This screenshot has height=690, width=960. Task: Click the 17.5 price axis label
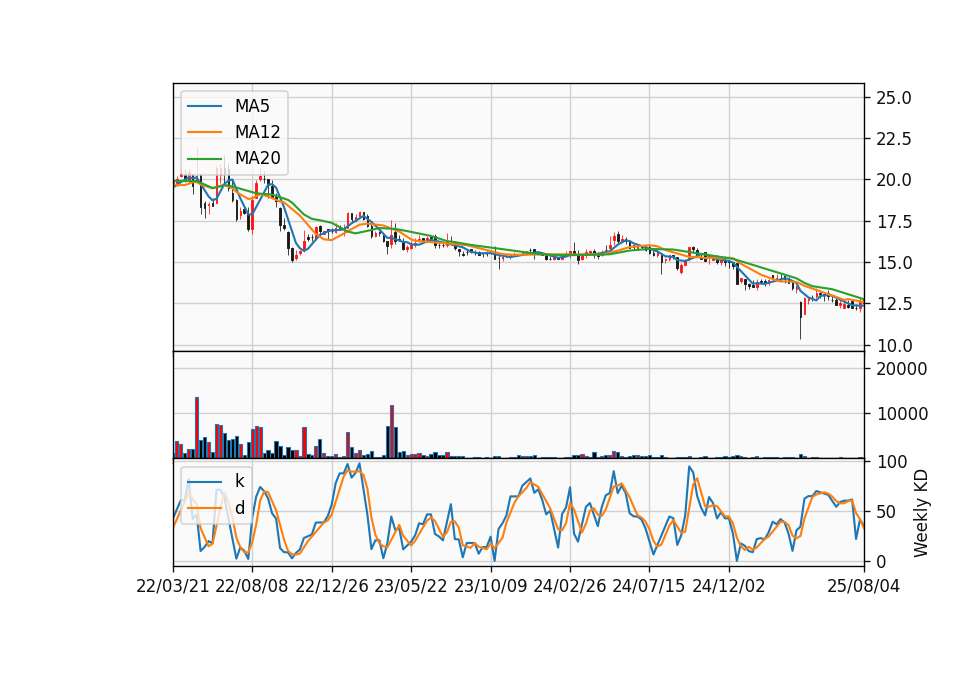click(x=894, y=222)
